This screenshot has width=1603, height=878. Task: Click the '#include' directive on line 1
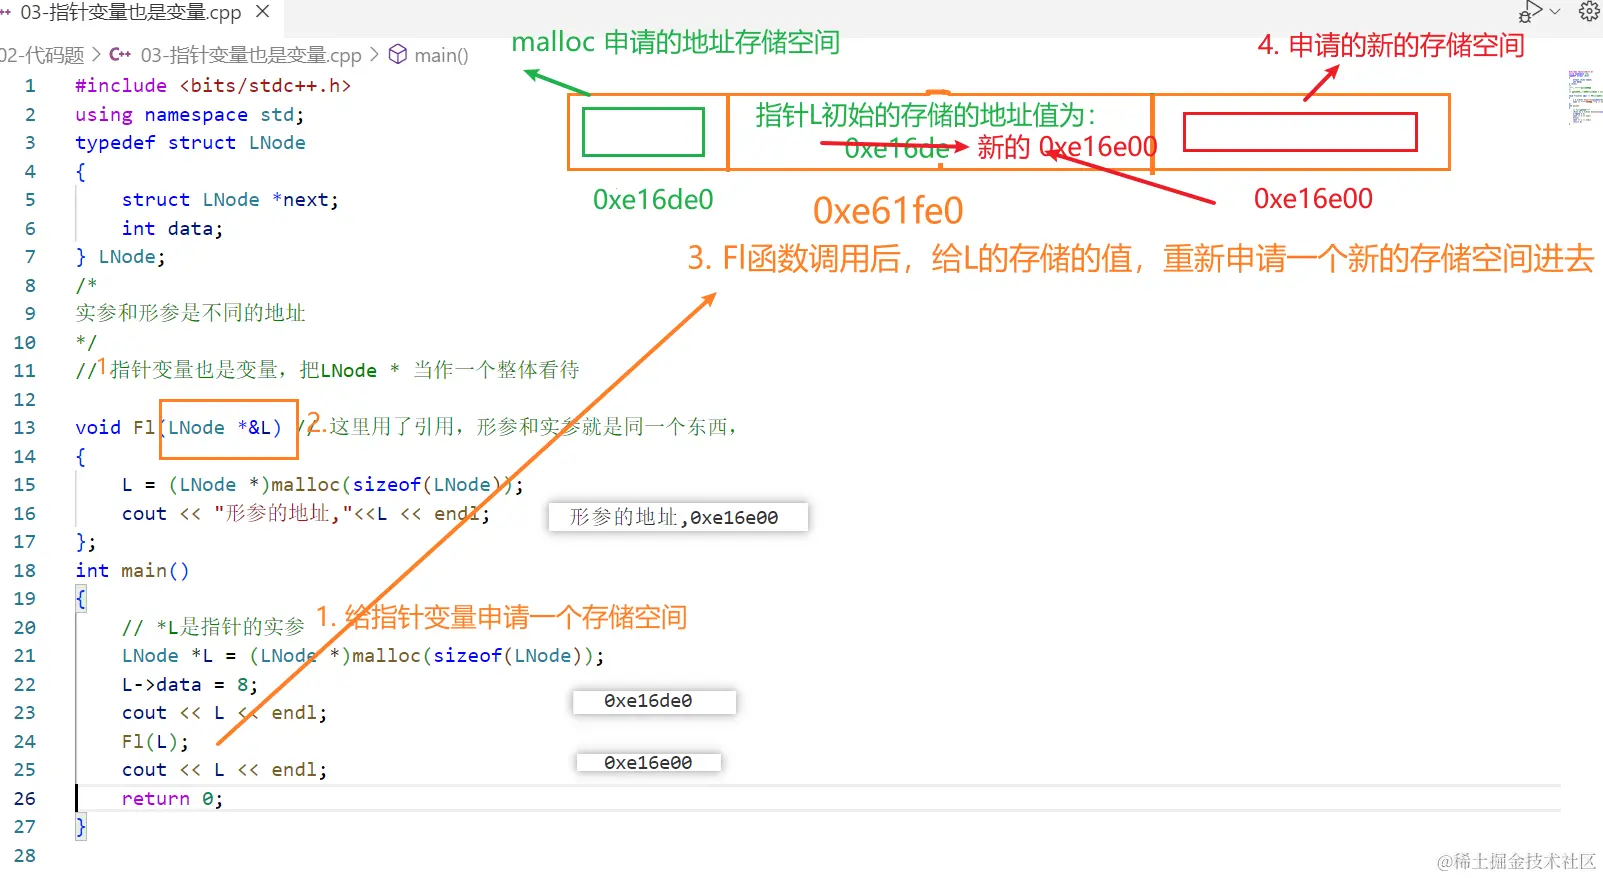(x=121, y=86)
